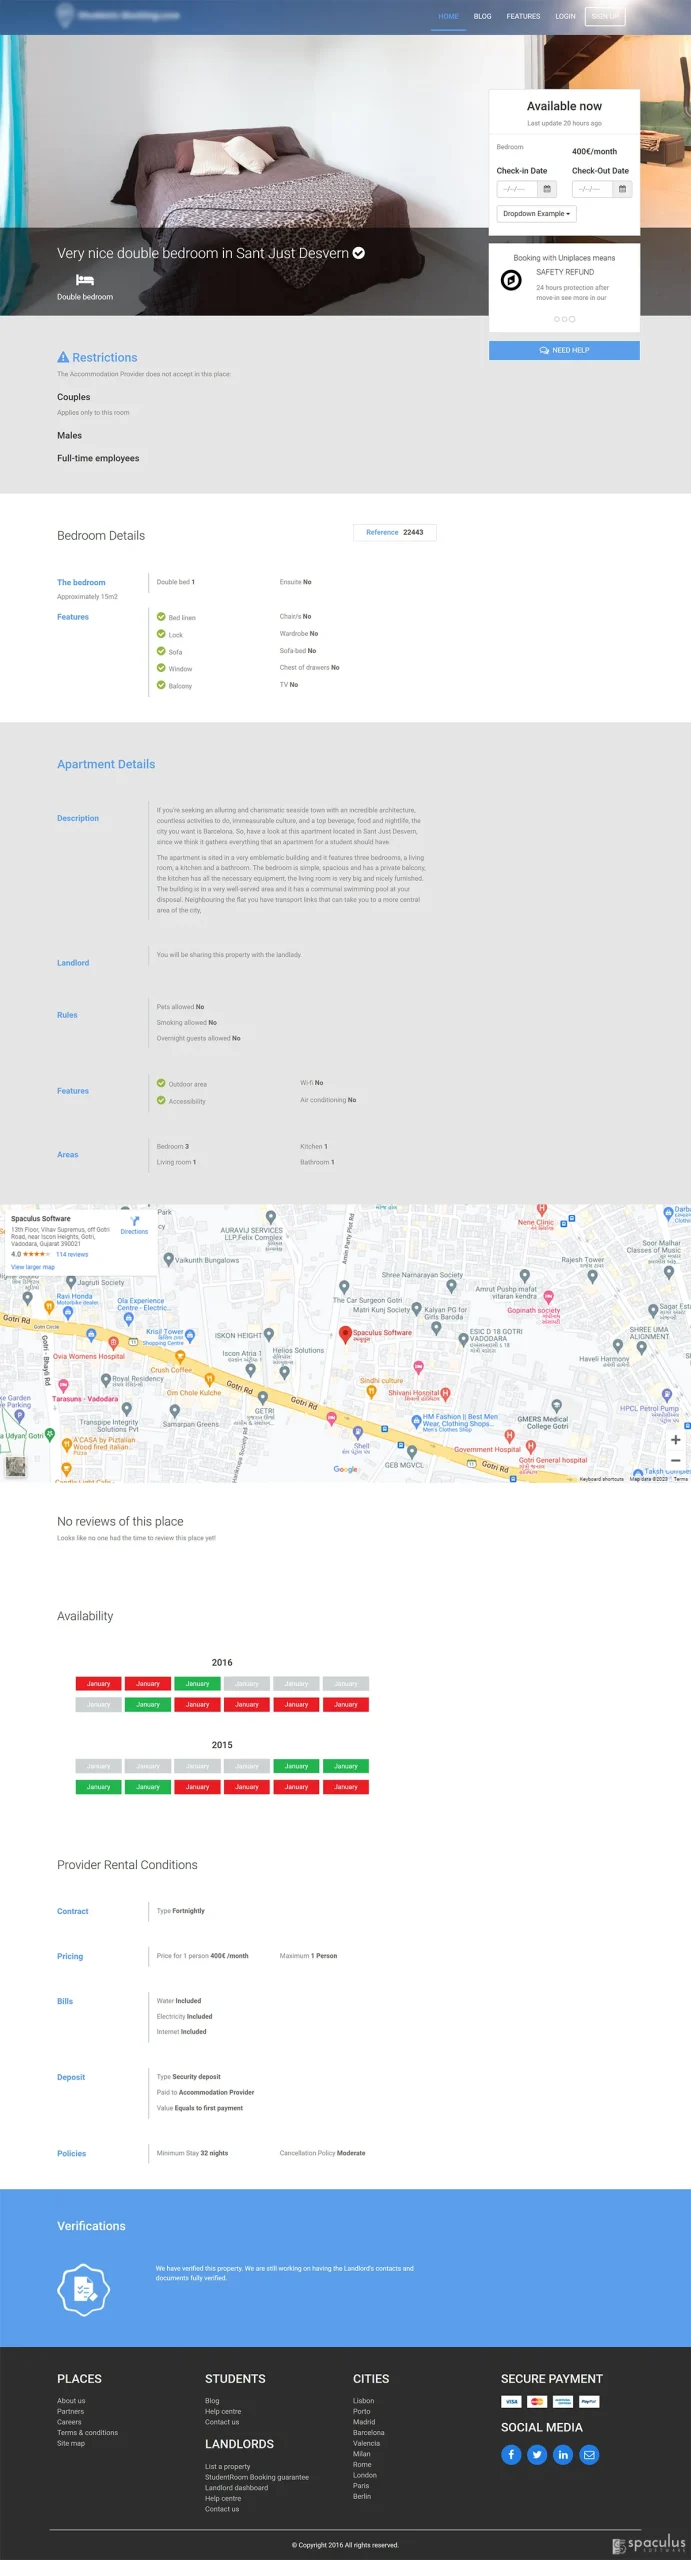The width and height of the screenshot is (691, 2560).
Task: Click the American Express payment icon
Action: click(x=563, y=2401)
